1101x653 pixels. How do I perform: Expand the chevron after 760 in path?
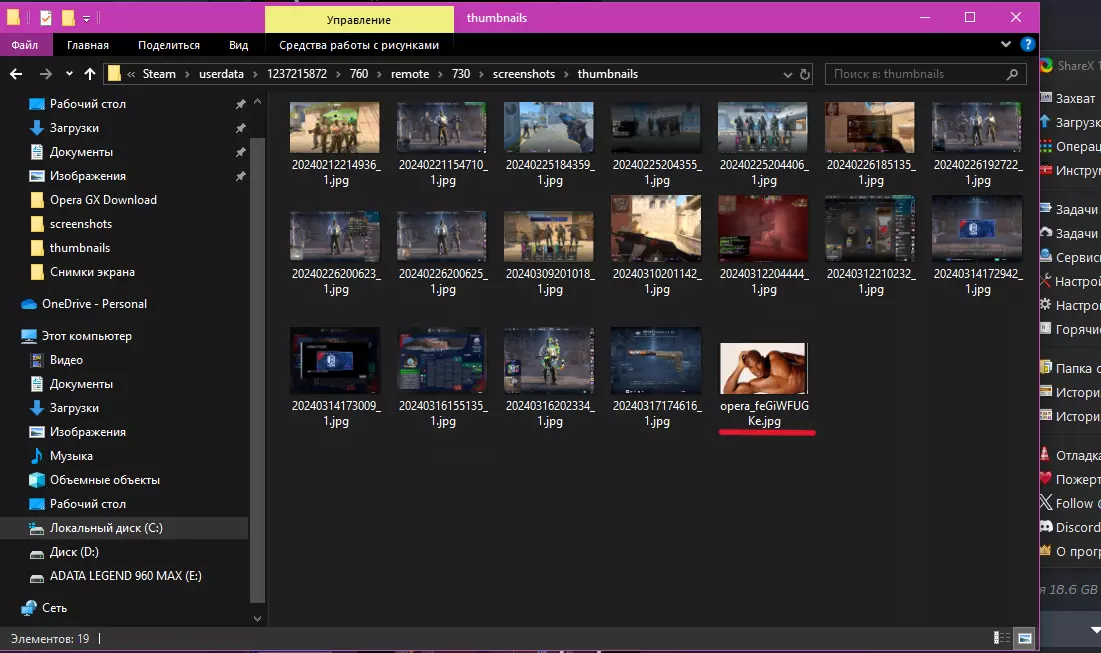(x=379, y=74)
